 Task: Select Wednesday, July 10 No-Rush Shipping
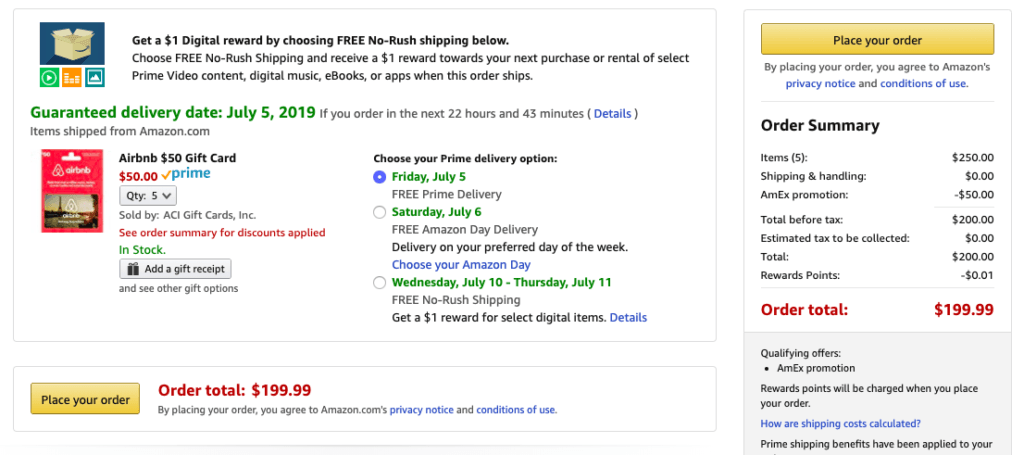379,283
